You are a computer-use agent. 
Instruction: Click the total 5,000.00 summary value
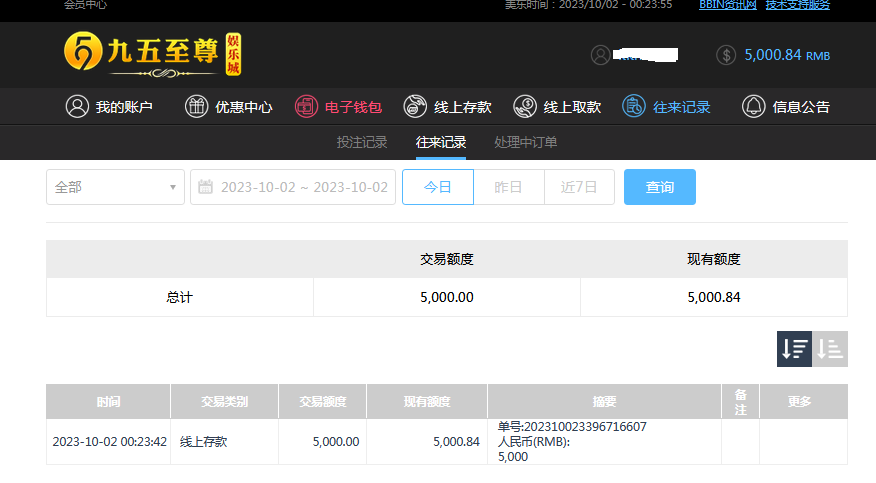click(x=447, y=297)
